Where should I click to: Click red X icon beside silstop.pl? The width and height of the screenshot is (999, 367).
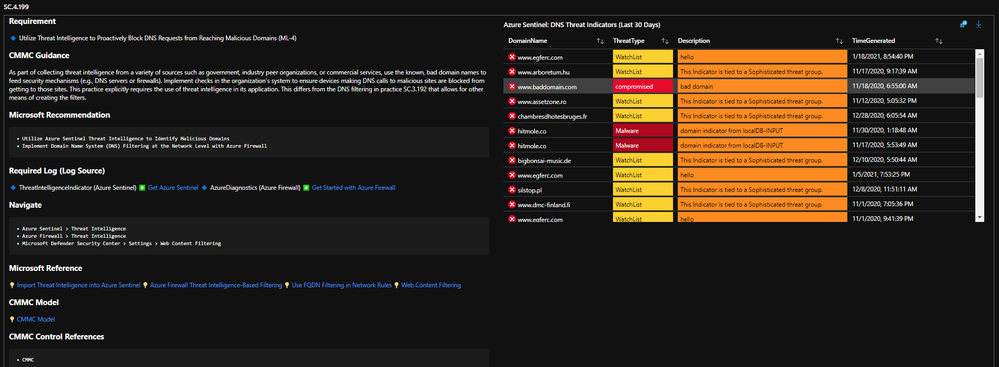point(512,190)
